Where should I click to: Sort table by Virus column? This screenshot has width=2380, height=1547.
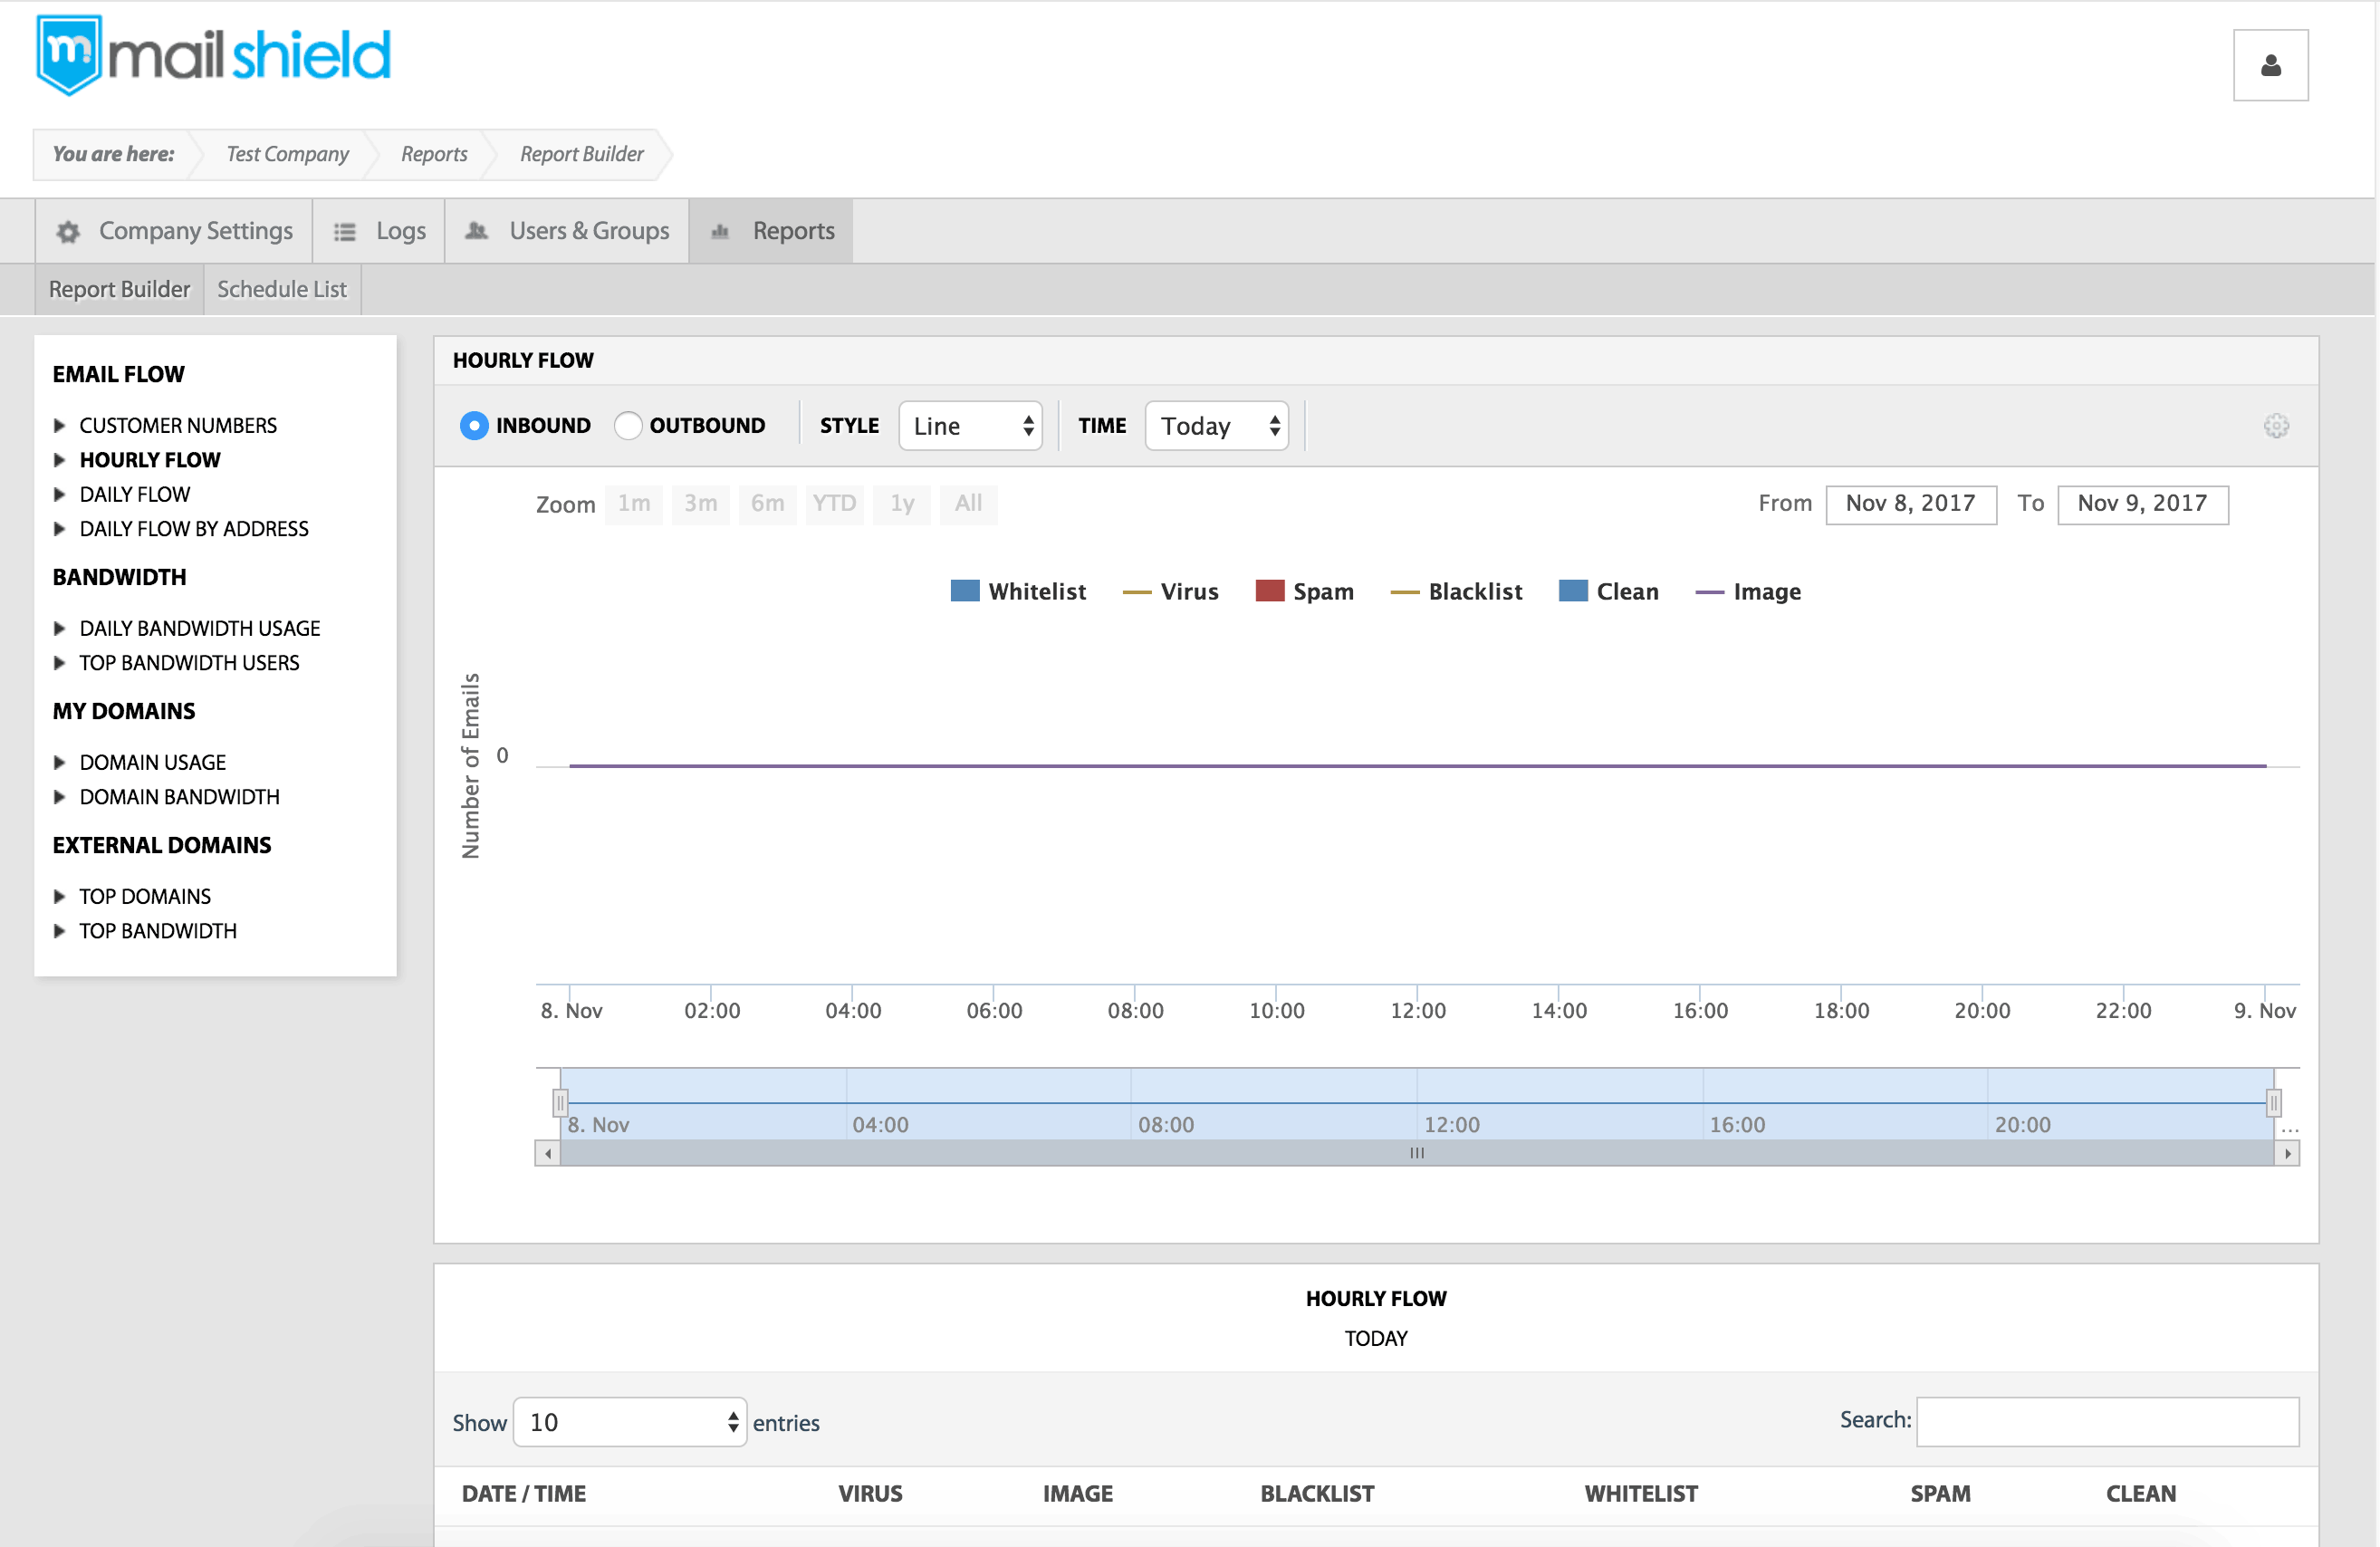pos(870,1493)
